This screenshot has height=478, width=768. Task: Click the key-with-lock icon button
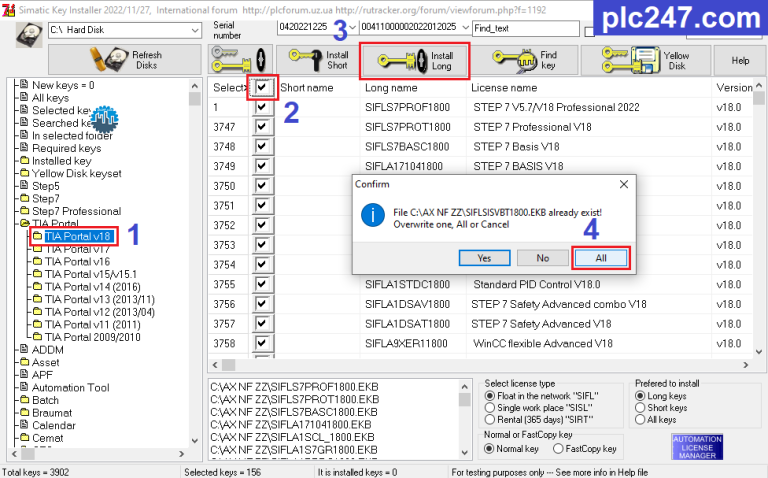(240, 60)
